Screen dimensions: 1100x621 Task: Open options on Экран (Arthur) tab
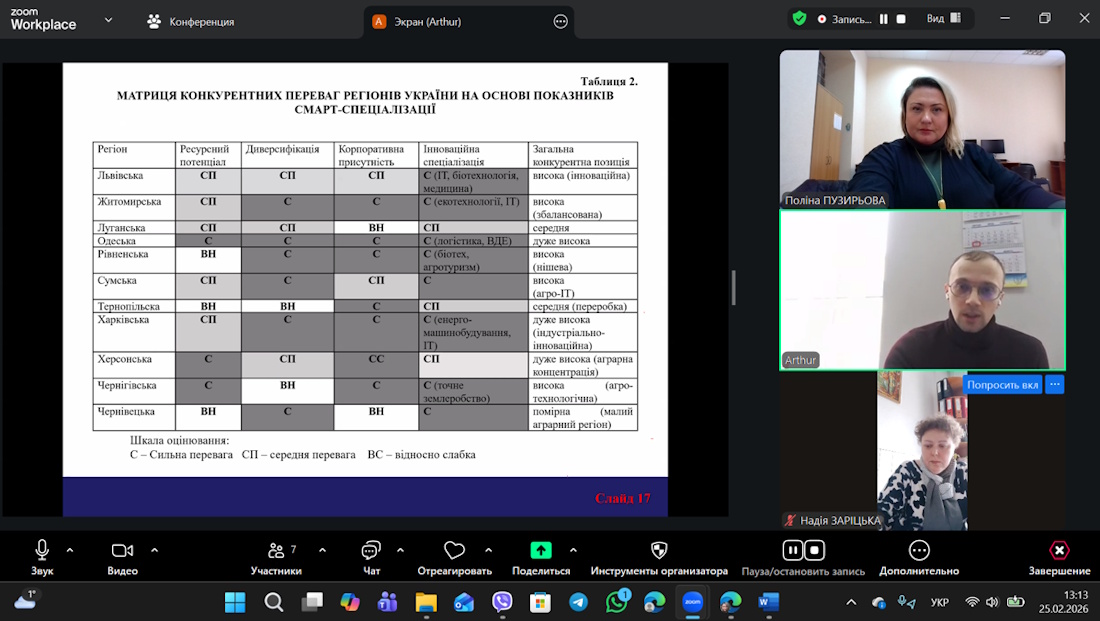tap(560, 21)
